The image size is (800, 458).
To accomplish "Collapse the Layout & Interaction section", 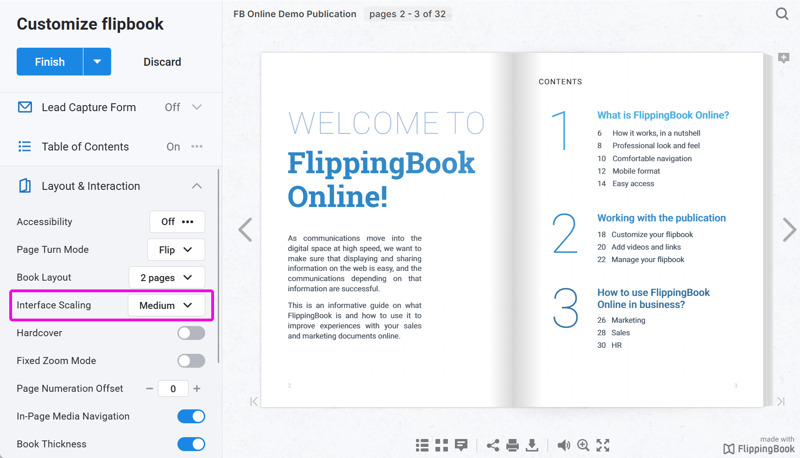I will (x=197, y=186).
